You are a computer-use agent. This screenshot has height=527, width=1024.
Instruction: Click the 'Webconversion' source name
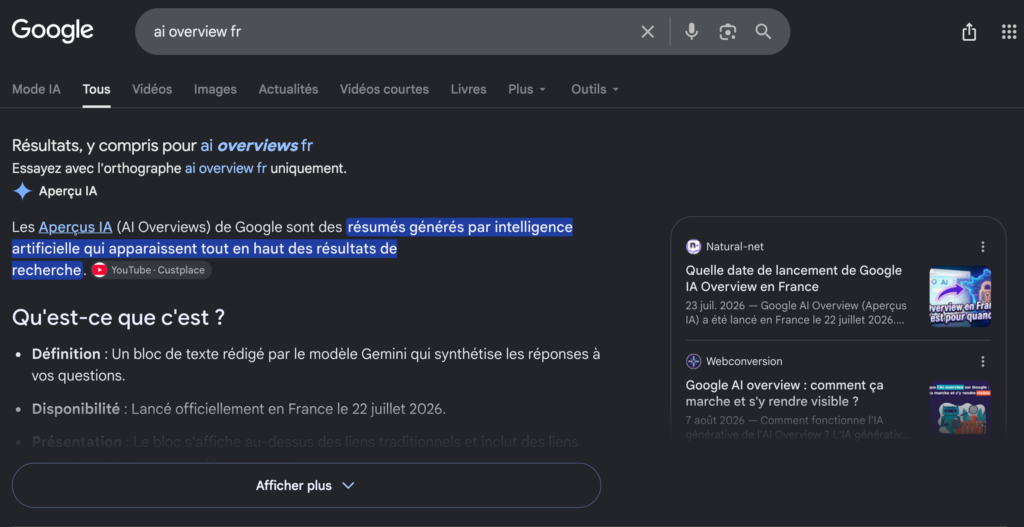pyautogui.click(x=744, y=361)
